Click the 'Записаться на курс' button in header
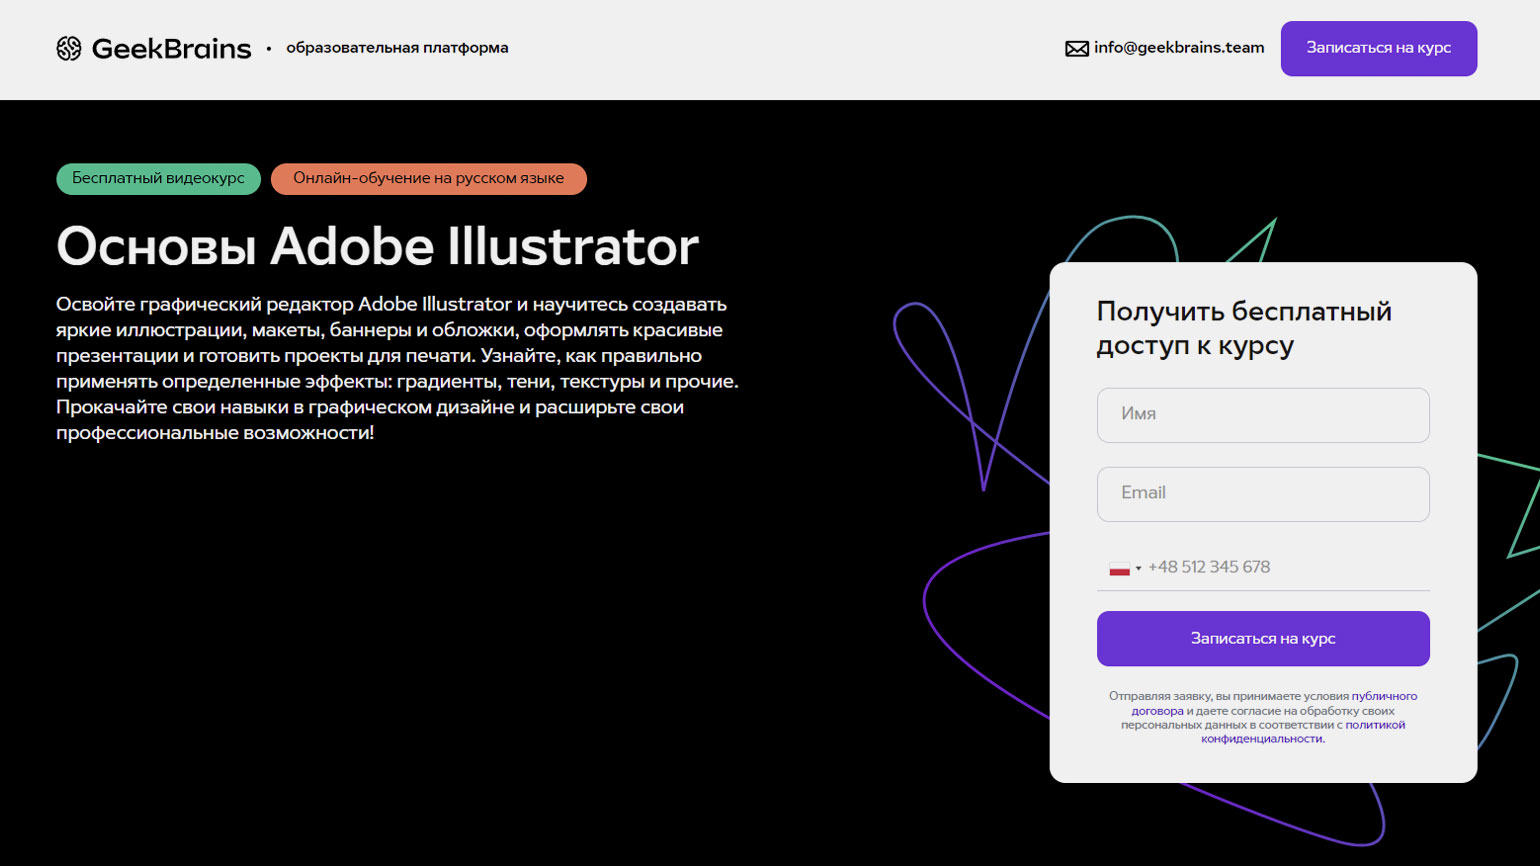1540x866 pixels. pos(1378,48)
